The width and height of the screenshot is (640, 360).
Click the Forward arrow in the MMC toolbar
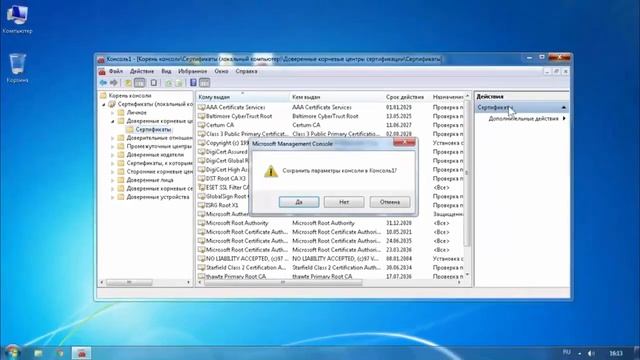(x=114, y=83)
